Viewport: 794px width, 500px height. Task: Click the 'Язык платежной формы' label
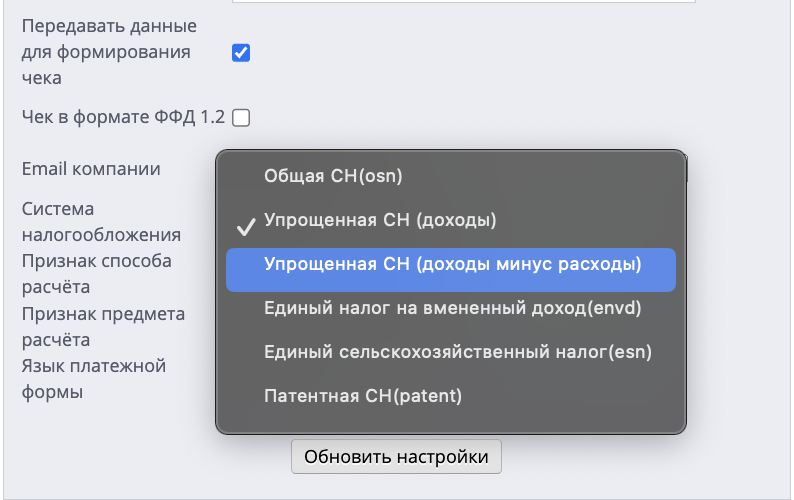(94, 378)
